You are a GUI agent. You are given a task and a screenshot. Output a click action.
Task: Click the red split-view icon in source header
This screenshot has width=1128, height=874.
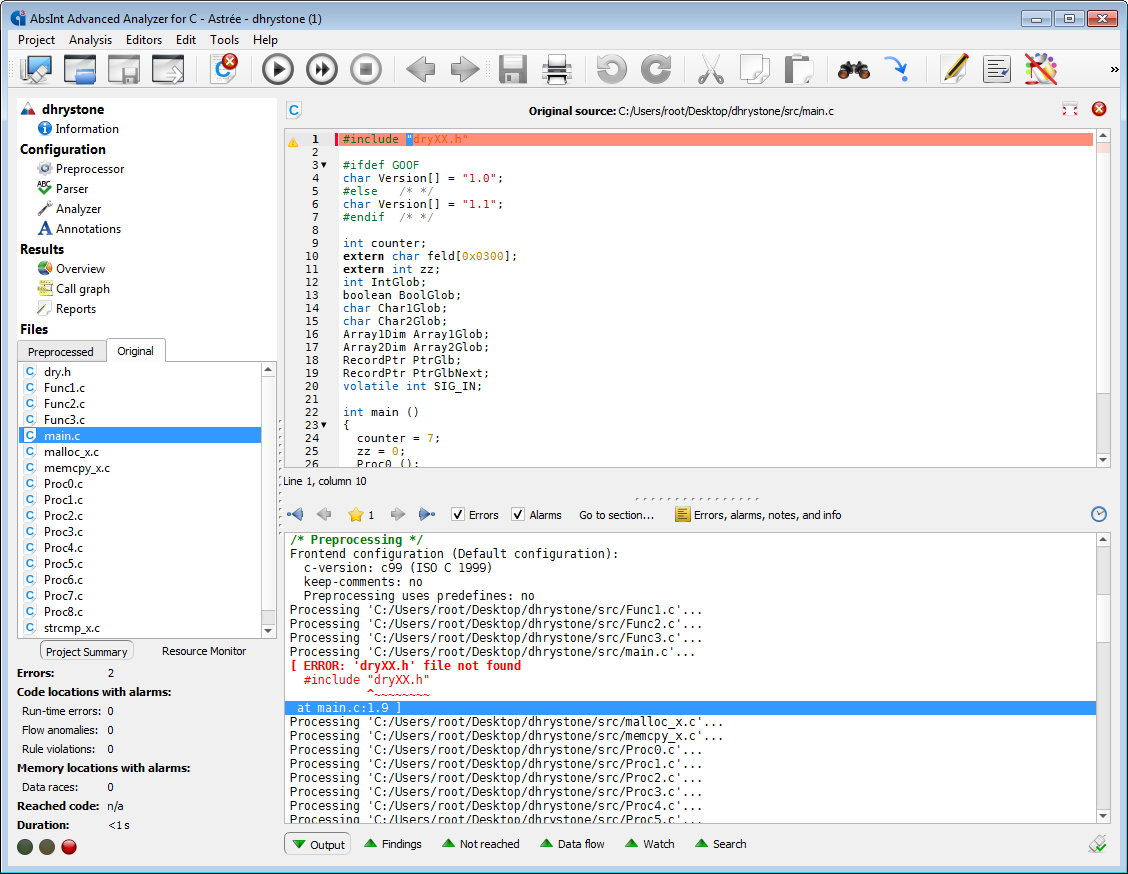tap(1070, 109)
